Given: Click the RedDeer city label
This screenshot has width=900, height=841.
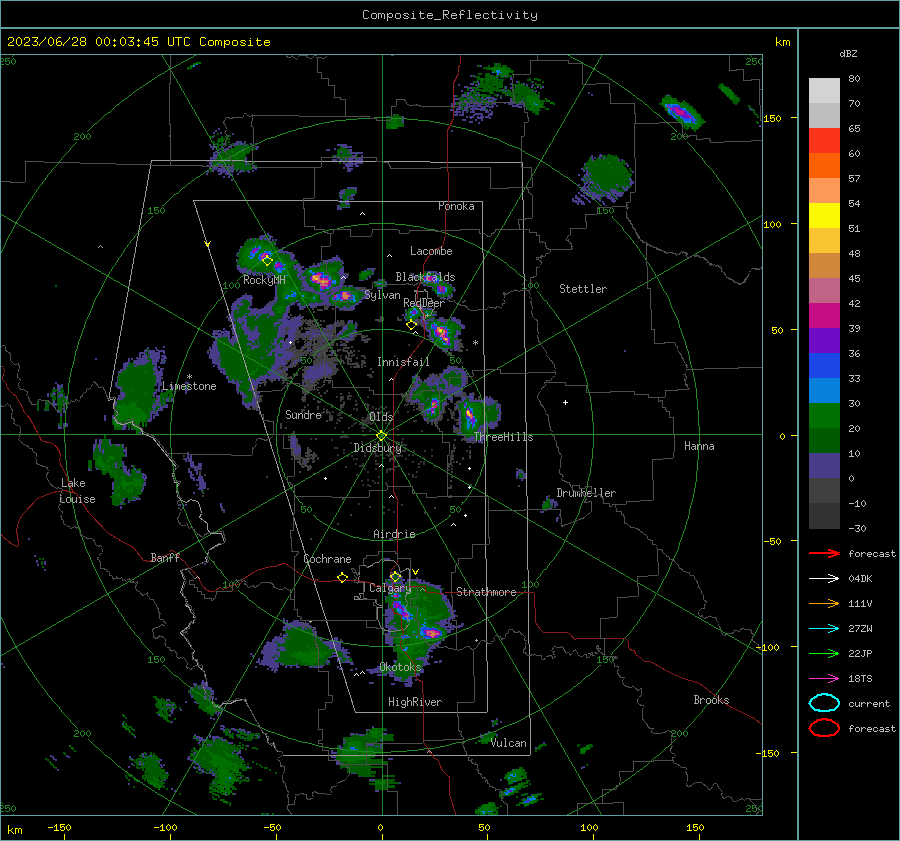Looking at the screenshot, I should tap(424, 303).
